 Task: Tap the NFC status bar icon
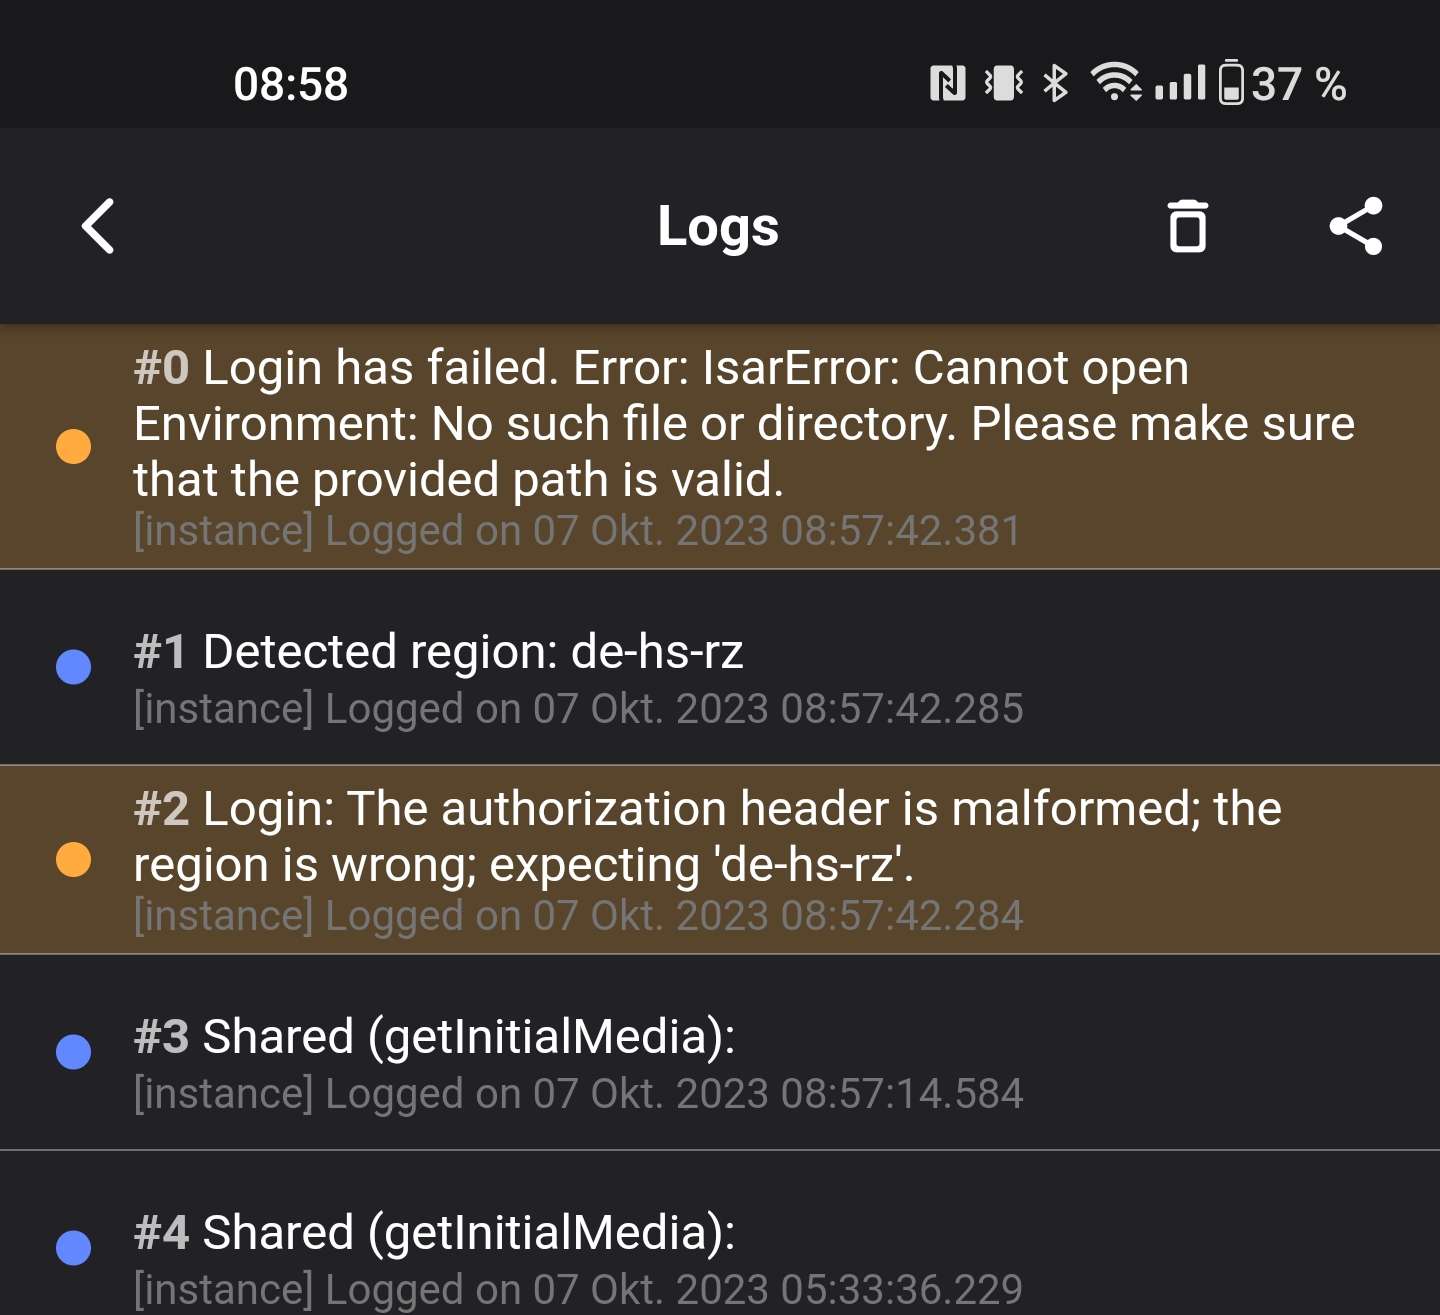(947, 83)
